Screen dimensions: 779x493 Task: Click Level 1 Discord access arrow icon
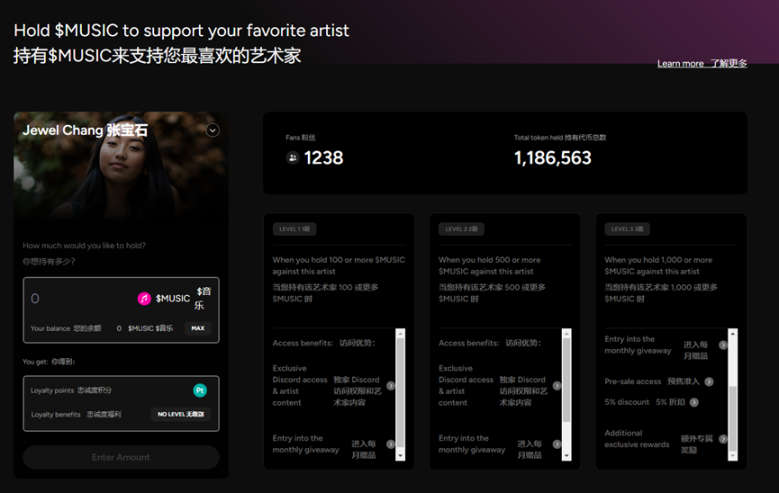(390, 385)
